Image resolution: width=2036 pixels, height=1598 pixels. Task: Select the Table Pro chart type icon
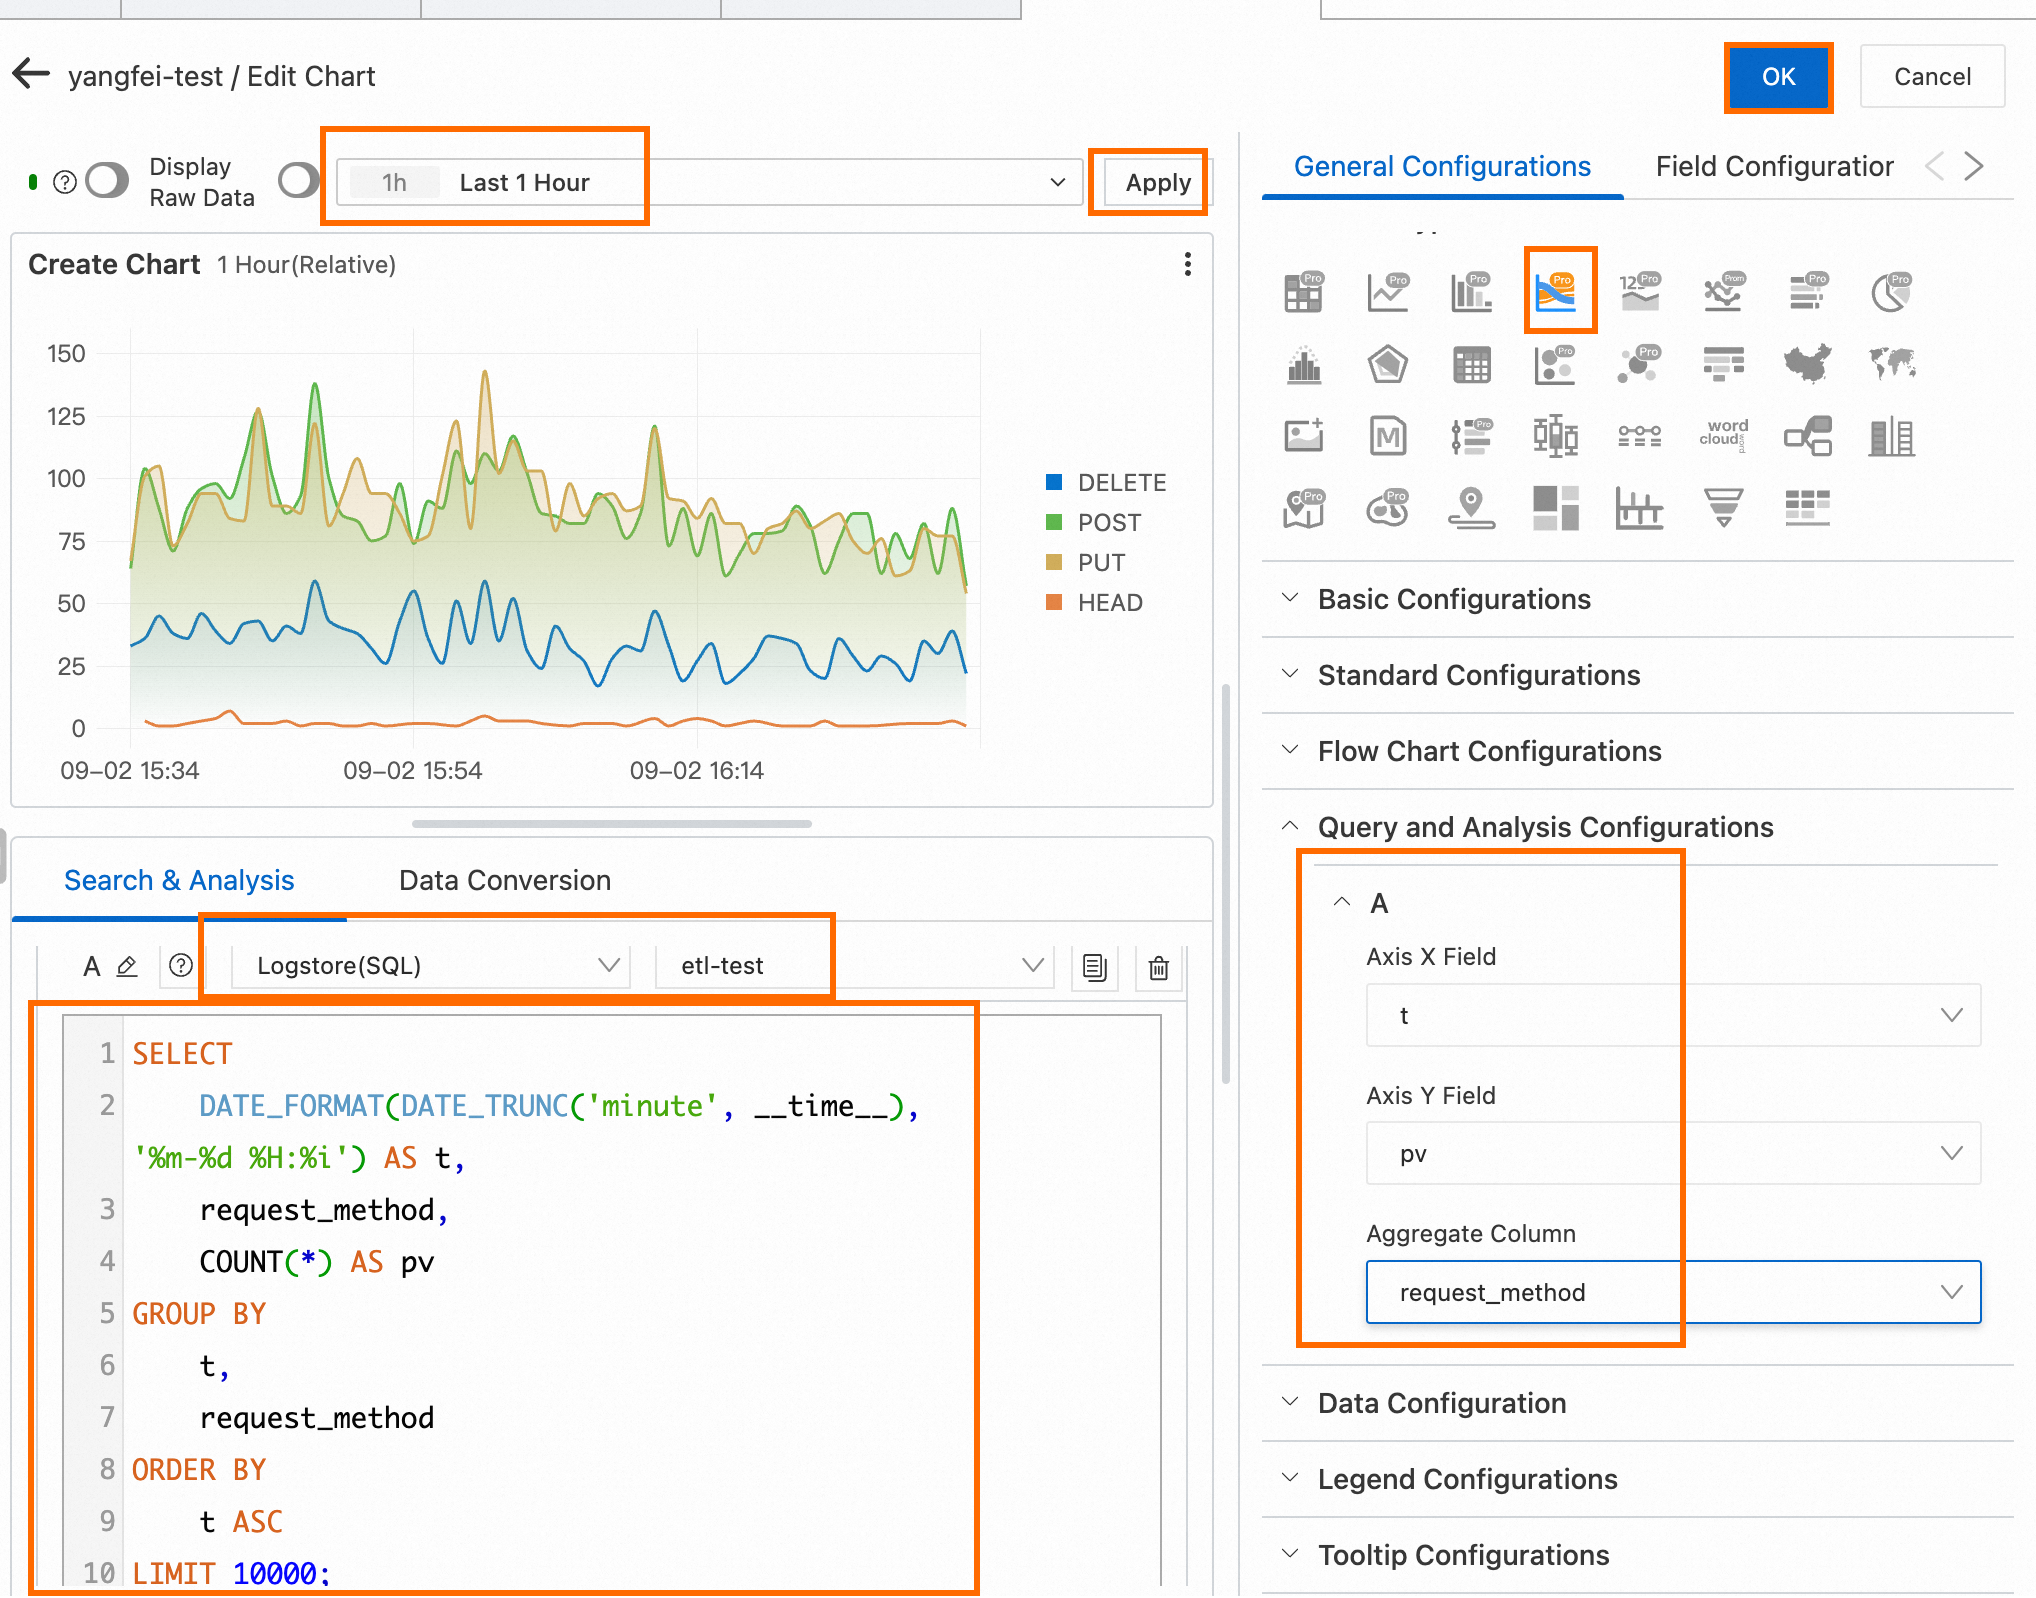(1304, 292)
